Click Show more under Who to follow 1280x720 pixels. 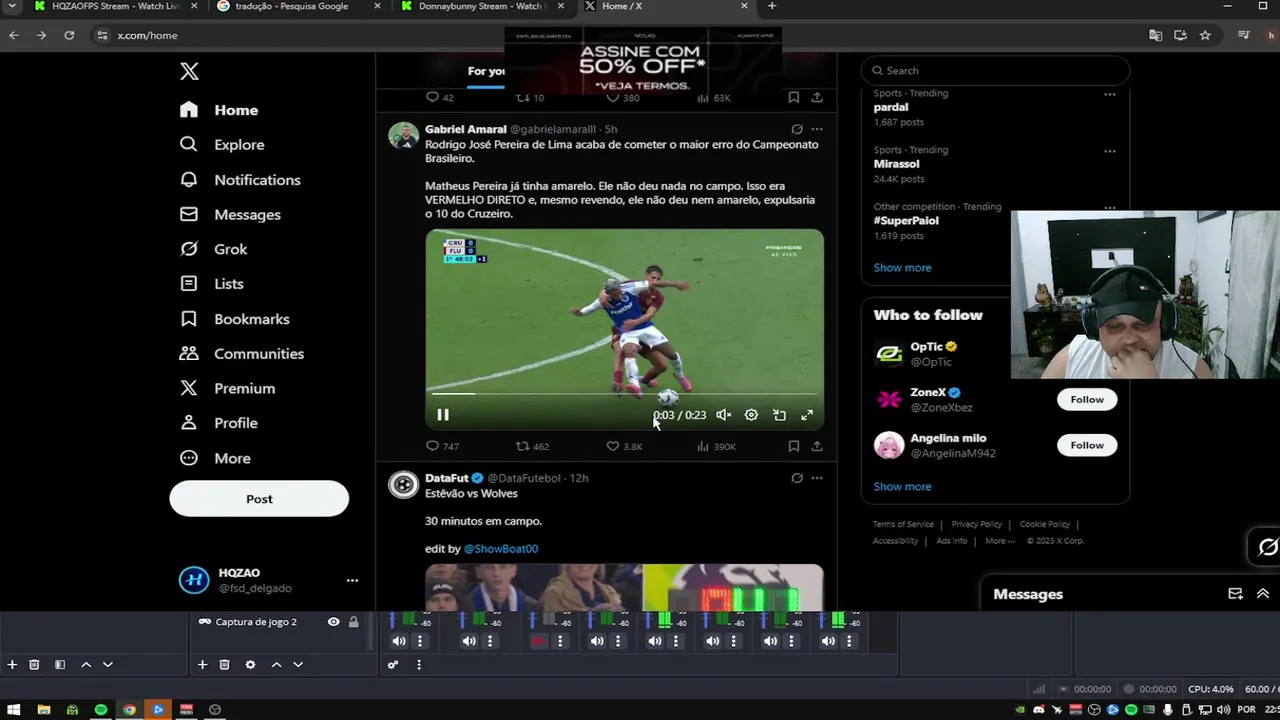tap(902, 487)
